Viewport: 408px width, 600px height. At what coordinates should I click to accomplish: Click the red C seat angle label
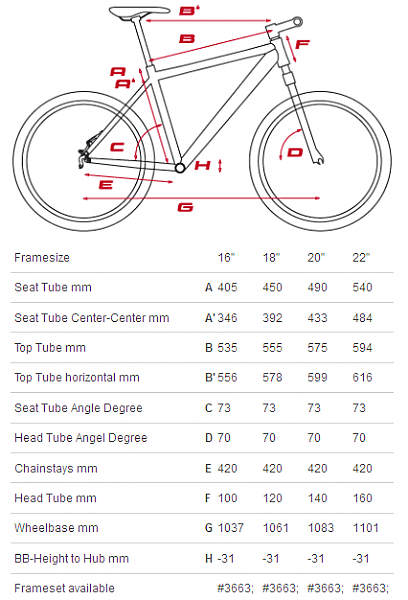coord(117,147)
